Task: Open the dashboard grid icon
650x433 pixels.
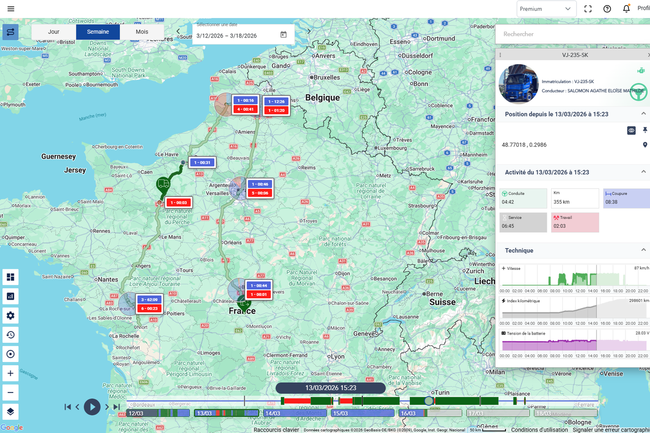Action: (10, 277)
